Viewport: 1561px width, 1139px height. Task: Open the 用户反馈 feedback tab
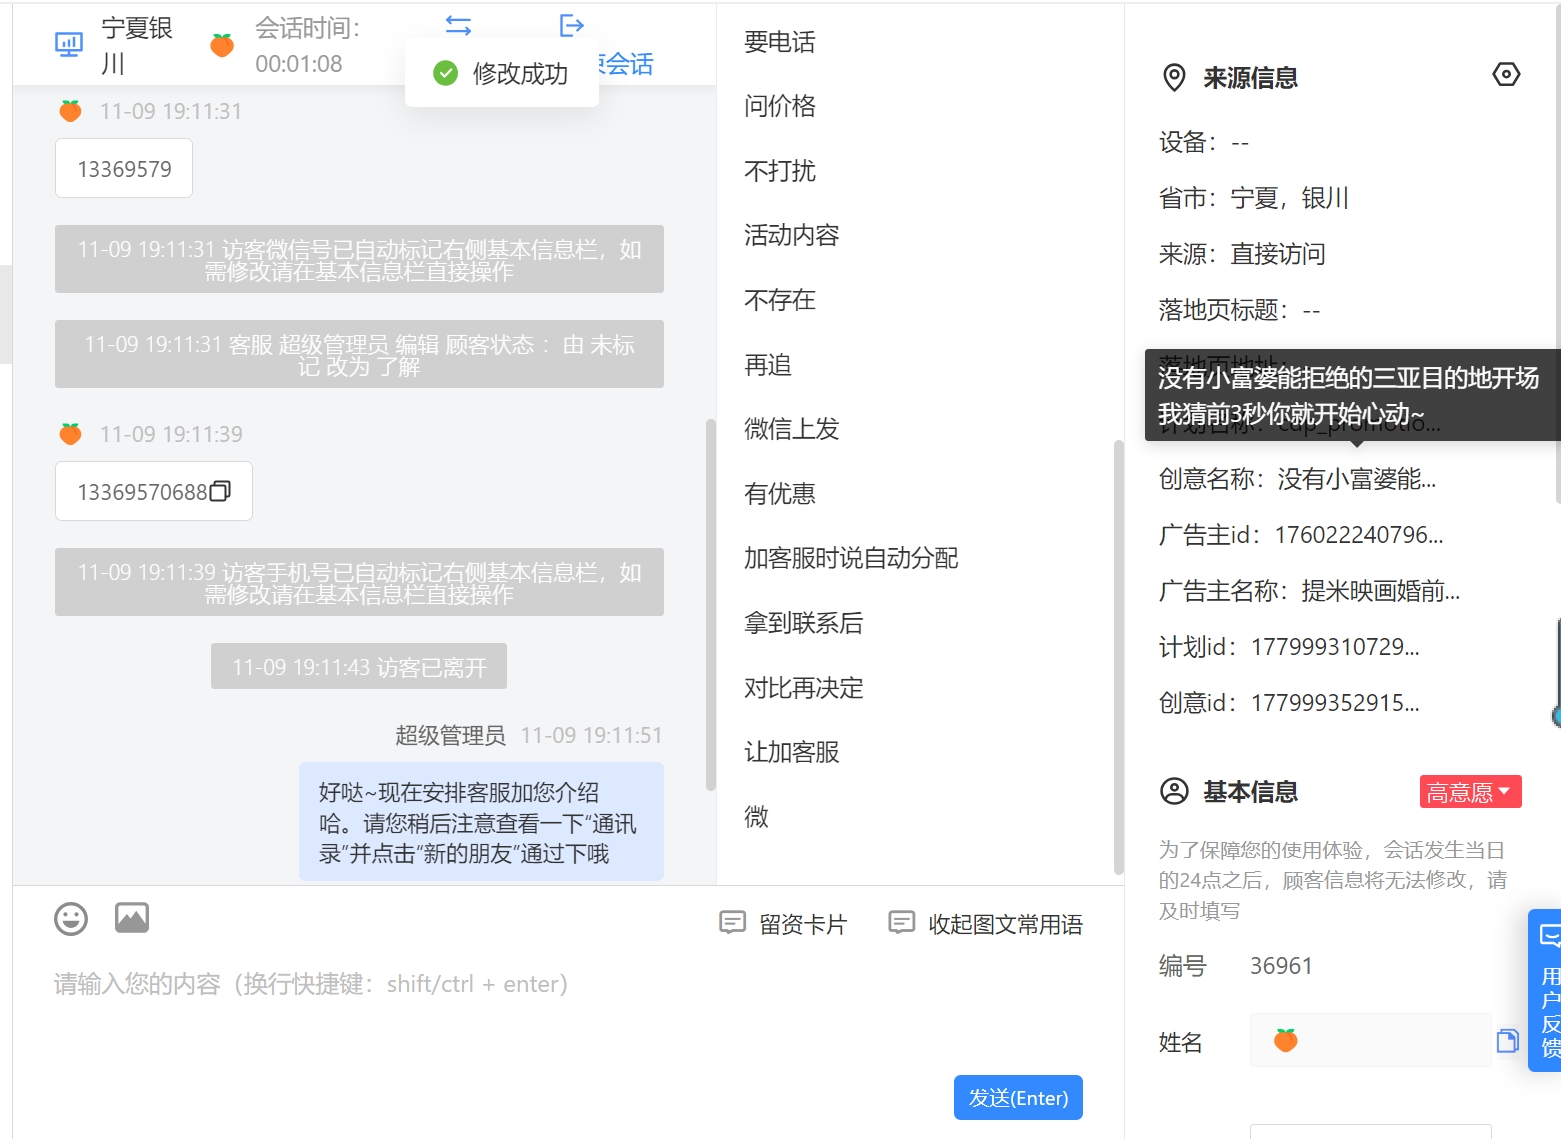1547,991
